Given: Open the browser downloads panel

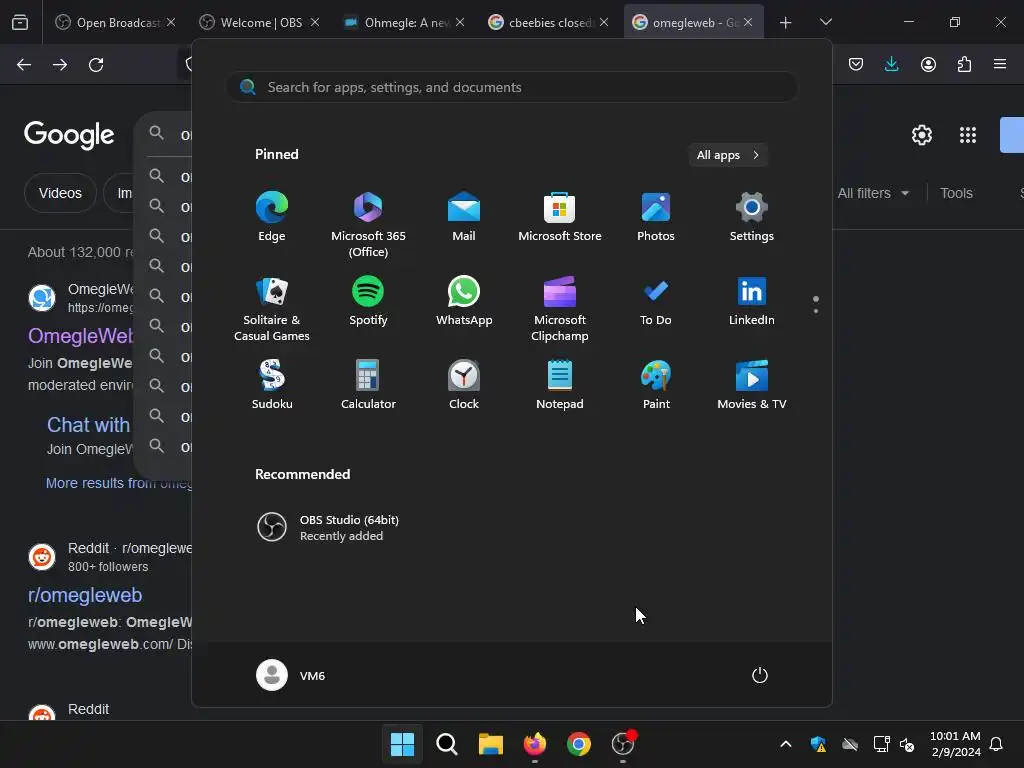Looking at the screenshot, I should 891,64.
